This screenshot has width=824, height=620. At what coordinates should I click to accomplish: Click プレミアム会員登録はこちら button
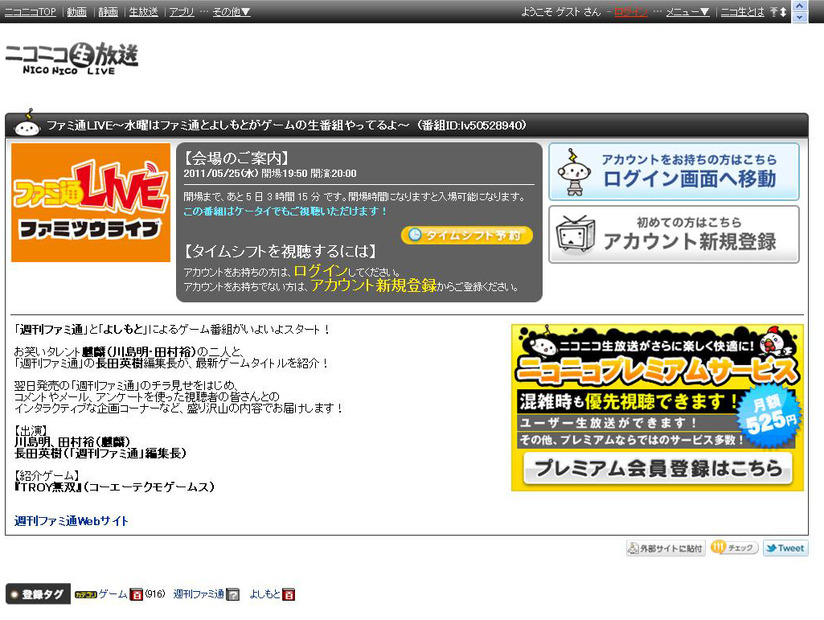coord(657,468)
